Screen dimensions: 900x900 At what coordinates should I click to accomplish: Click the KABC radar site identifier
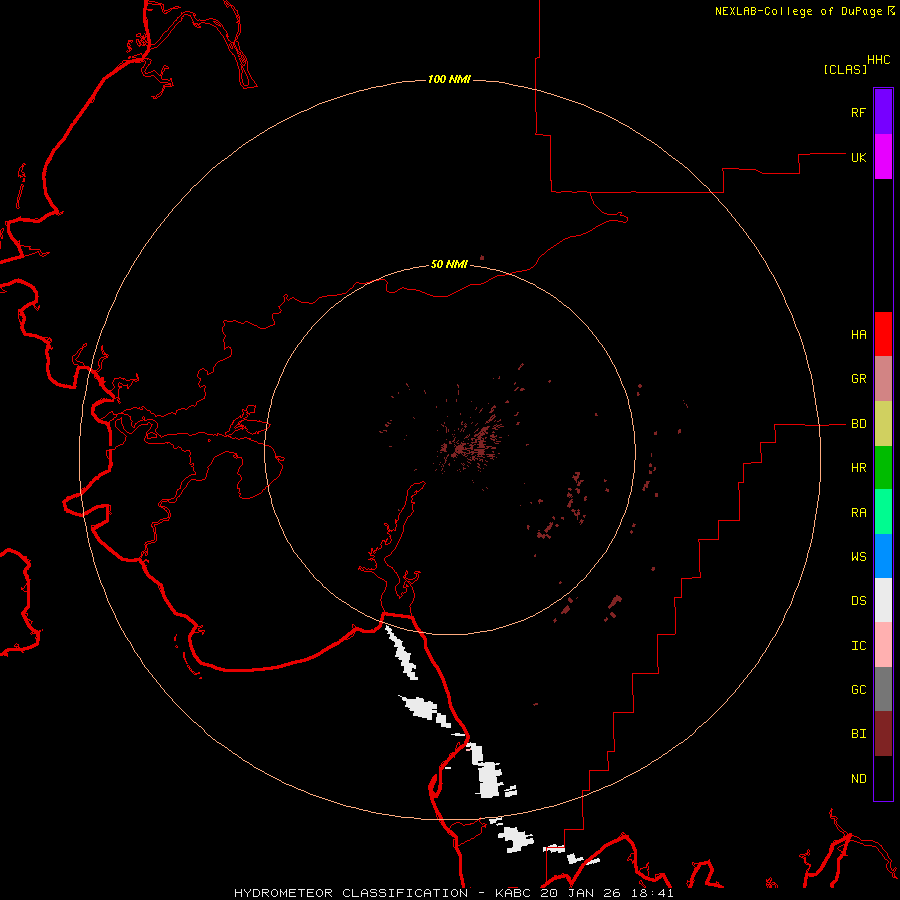tap(513, 893)
